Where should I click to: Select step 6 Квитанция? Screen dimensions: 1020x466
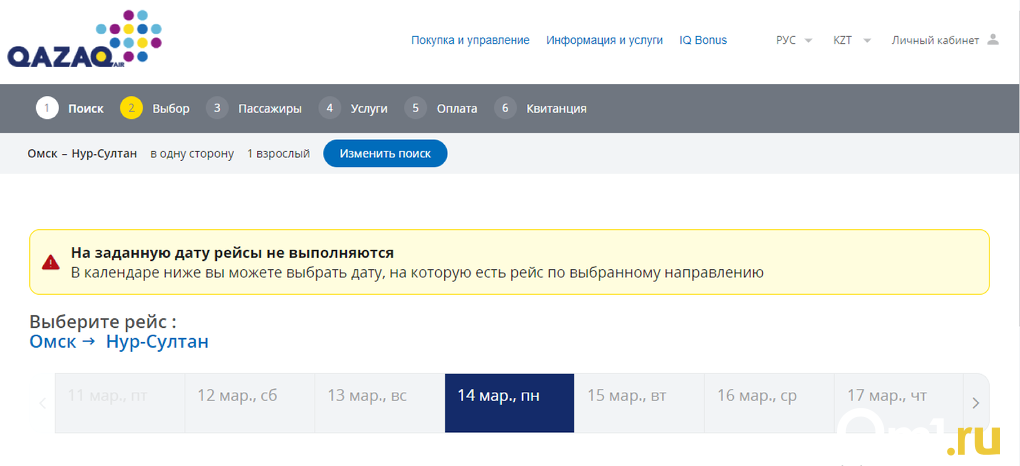coord(541,108)
